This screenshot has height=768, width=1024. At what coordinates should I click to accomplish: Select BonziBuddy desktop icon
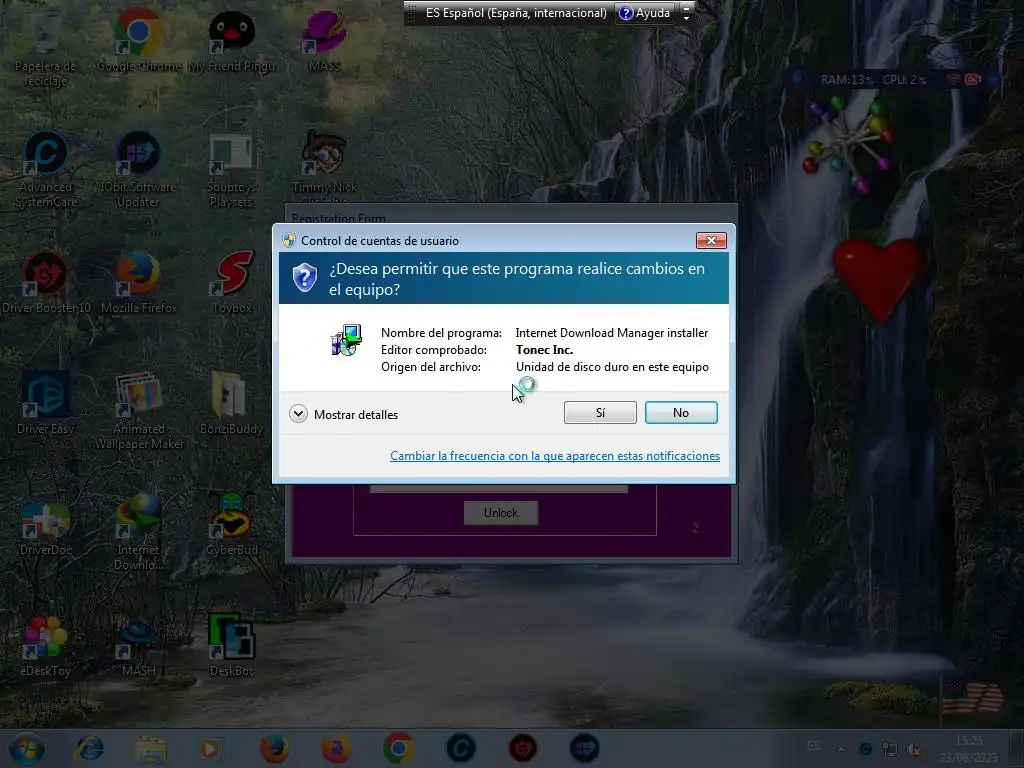point(231,404)
